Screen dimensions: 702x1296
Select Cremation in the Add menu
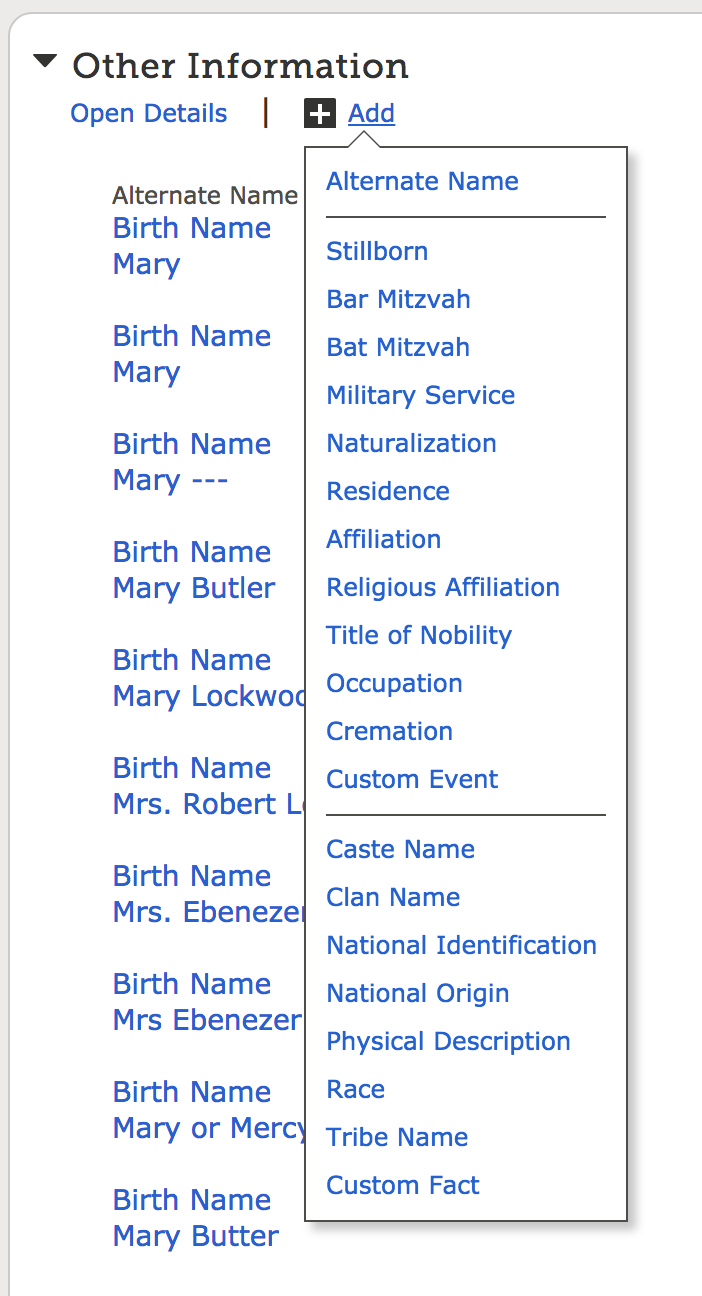[x=389, y=731]
